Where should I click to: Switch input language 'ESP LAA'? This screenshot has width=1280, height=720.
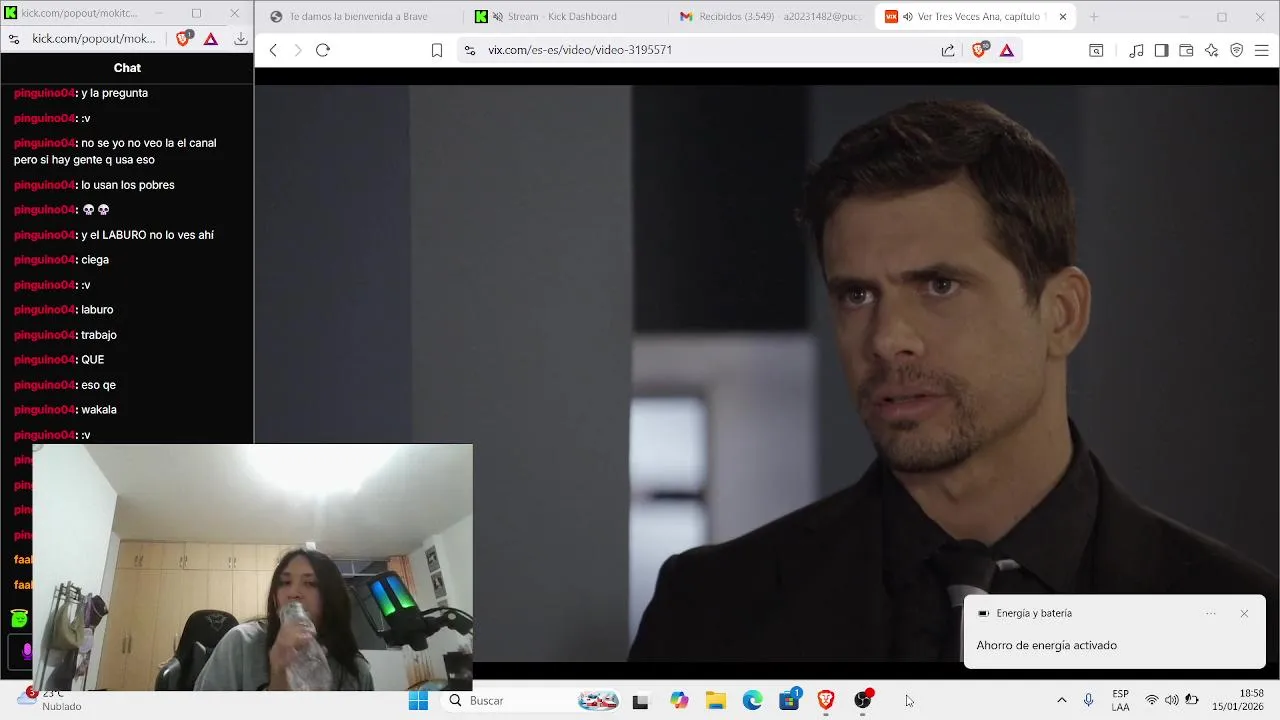tap(1120, 700)
